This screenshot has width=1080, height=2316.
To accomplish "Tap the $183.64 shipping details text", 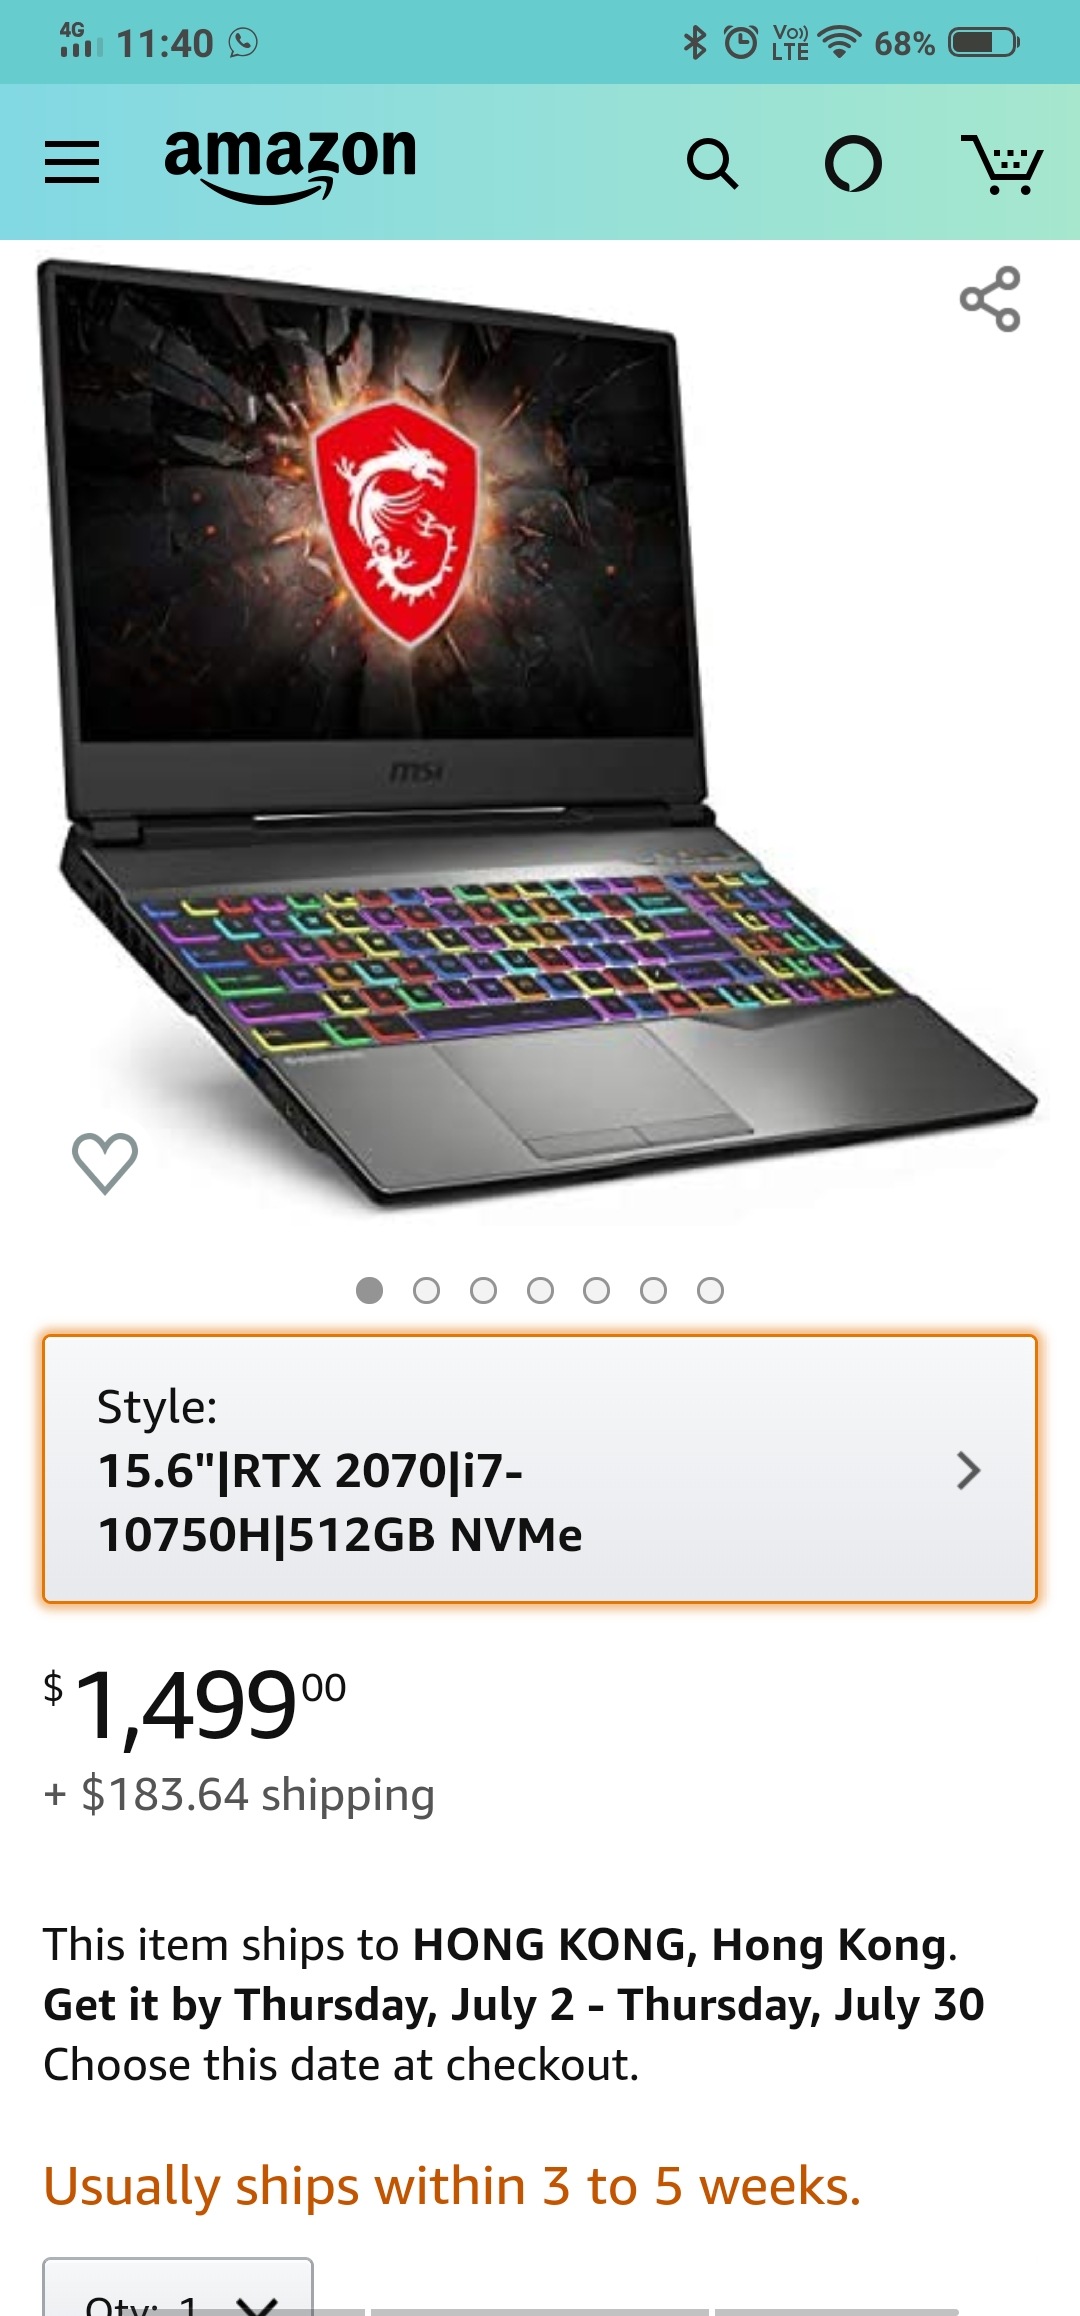I will coord(240,1794).
